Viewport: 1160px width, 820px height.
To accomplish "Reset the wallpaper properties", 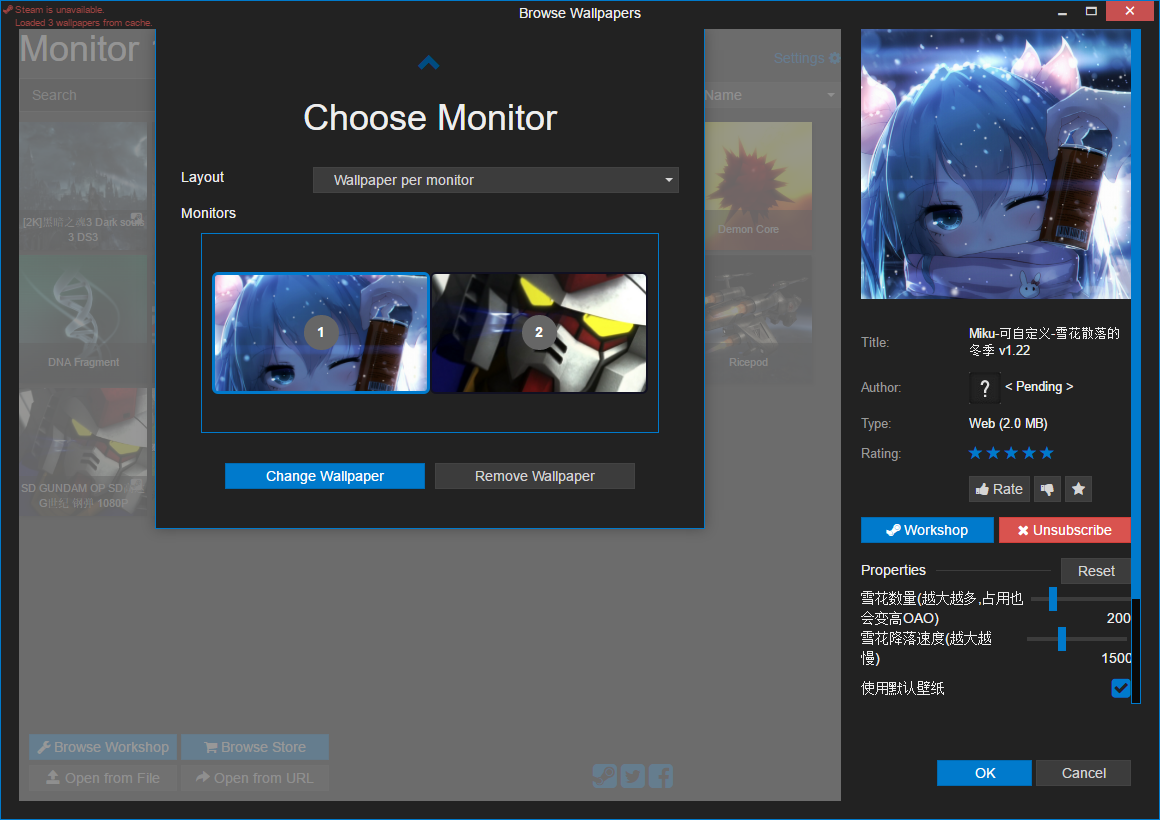I will (x=1096, y=571).
